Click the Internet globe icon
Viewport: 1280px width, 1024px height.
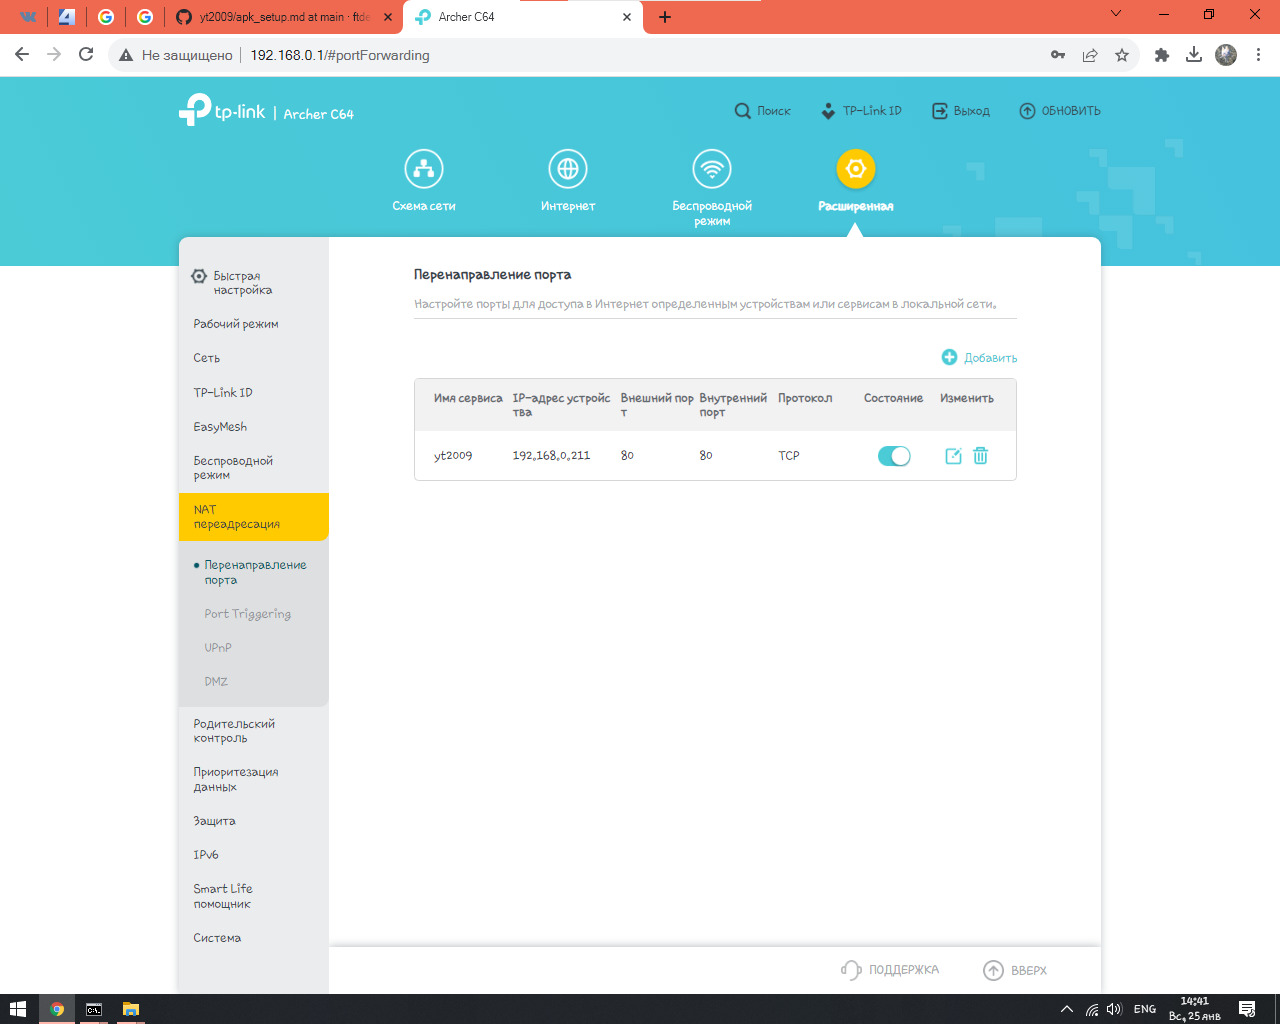point(568,169)
